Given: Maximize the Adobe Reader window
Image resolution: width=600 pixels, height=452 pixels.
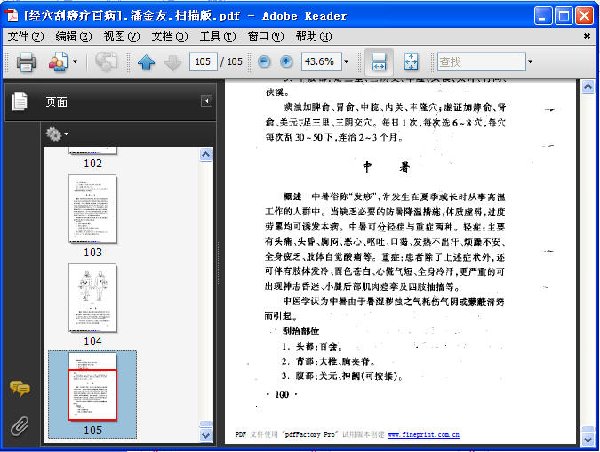Looking at the screenshot, I should [564, 16].
